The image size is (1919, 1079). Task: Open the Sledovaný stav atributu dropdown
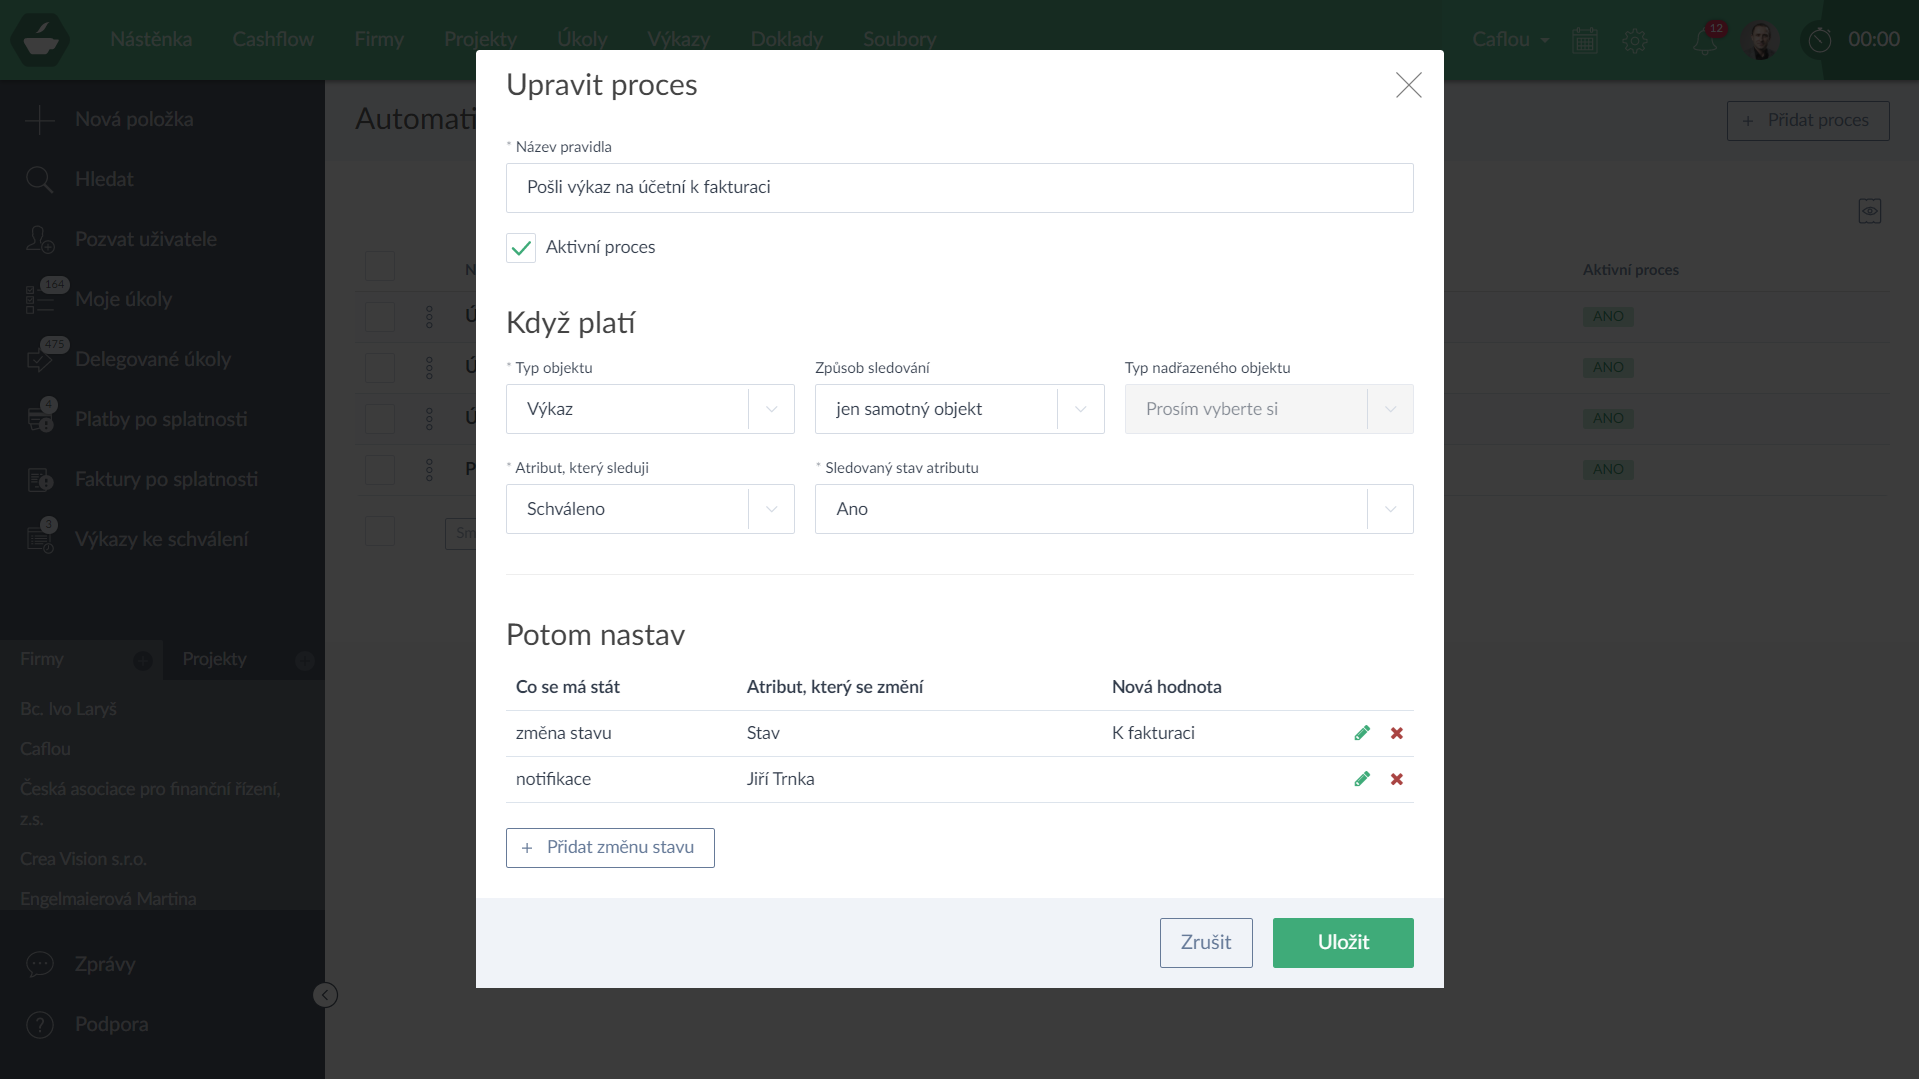tap(1113, 509)
